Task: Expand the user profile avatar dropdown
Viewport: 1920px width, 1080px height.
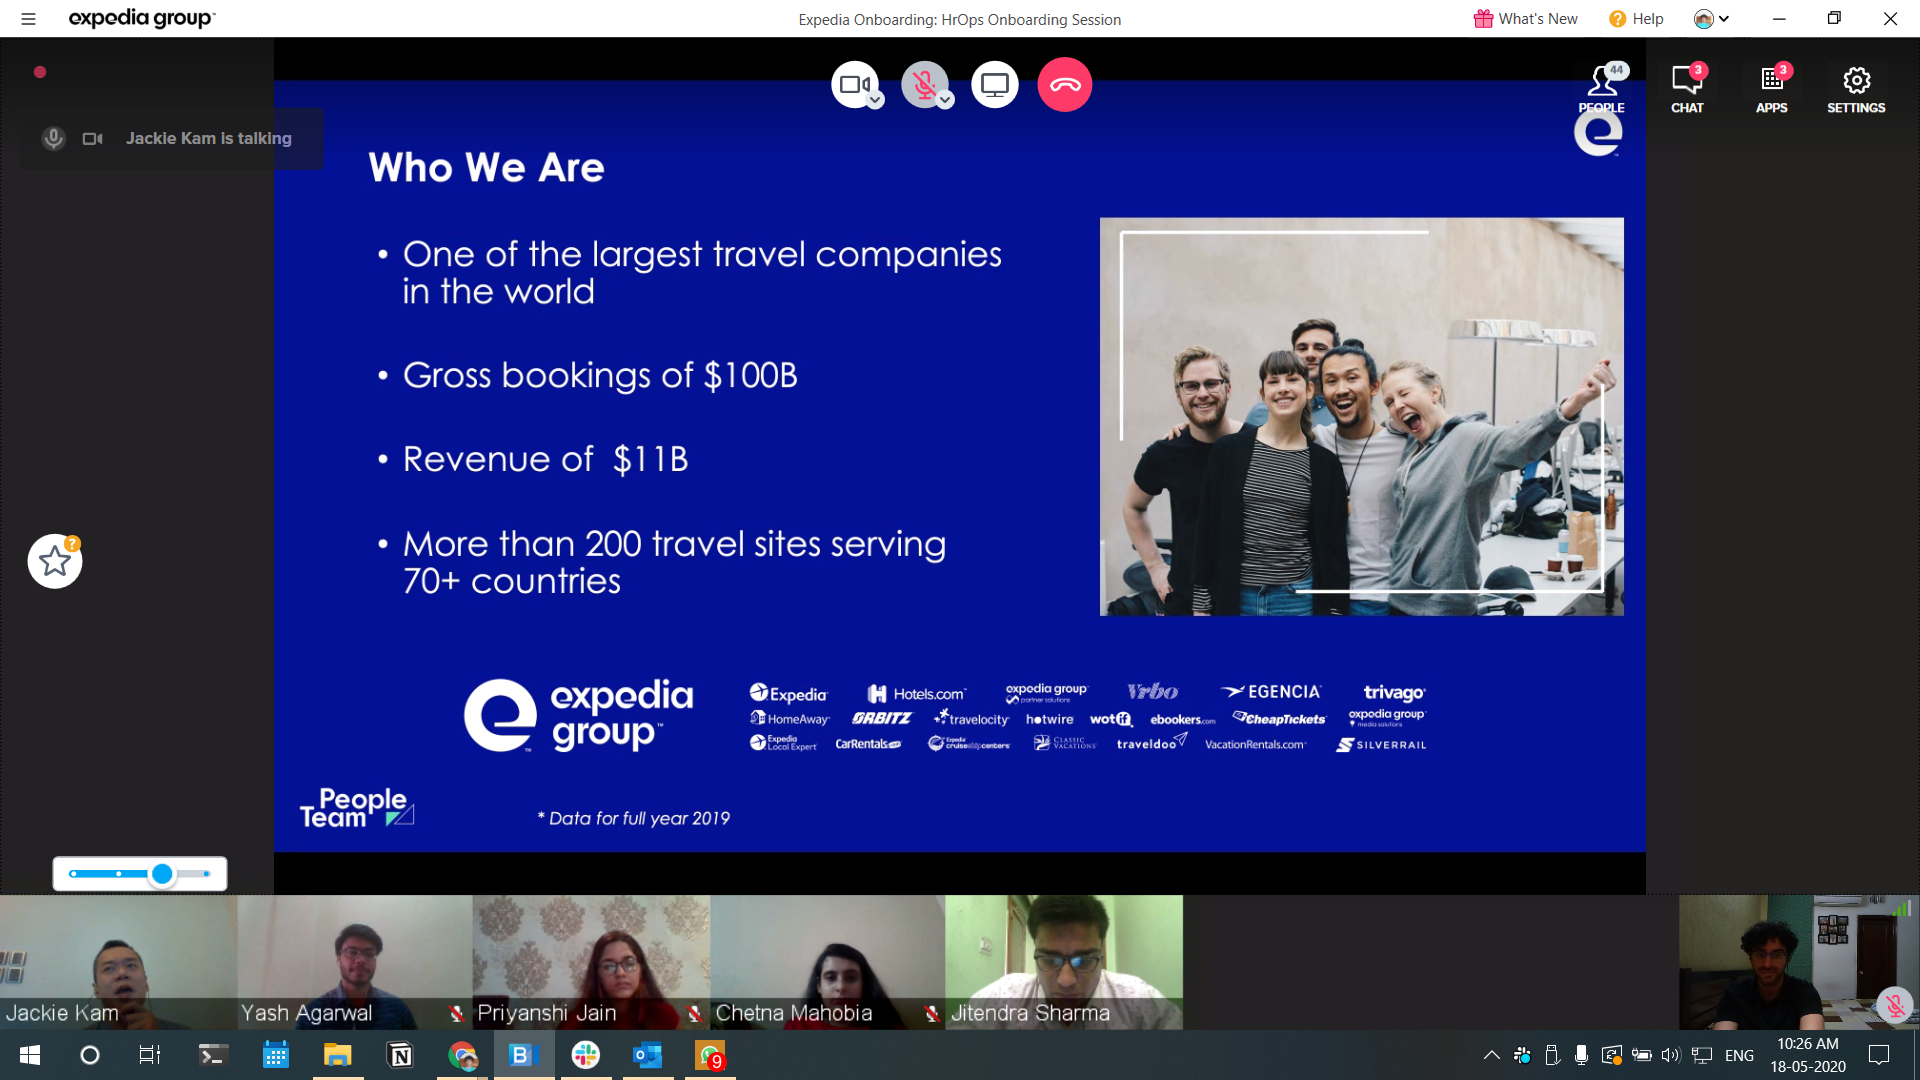Action: pos(1711,19)
